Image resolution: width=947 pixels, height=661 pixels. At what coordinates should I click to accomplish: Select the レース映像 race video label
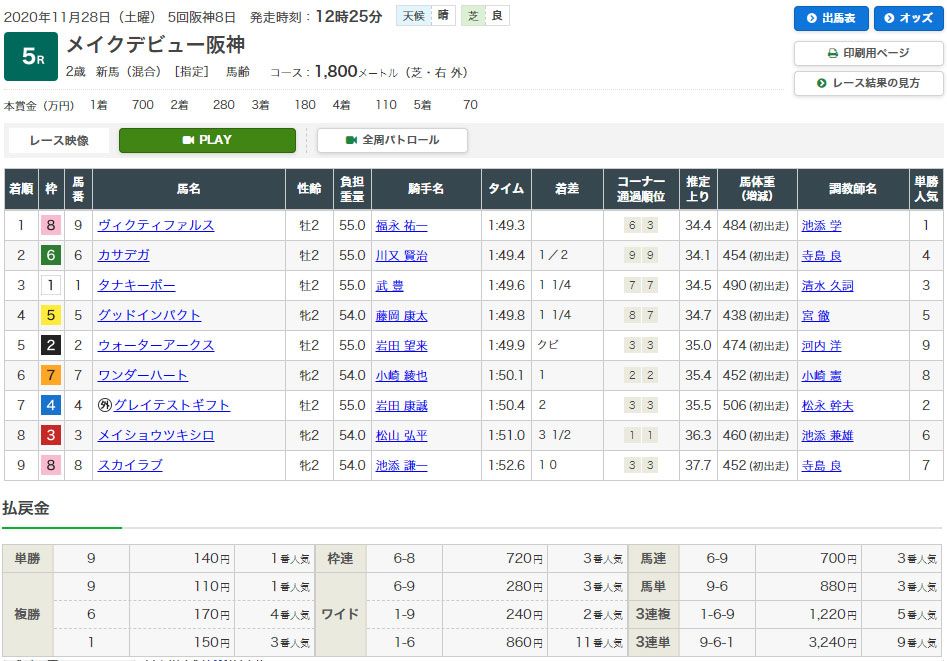[x=57, y=141]
